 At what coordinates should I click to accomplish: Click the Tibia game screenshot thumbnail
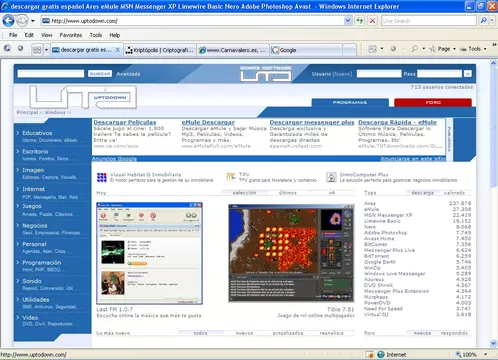291,253
